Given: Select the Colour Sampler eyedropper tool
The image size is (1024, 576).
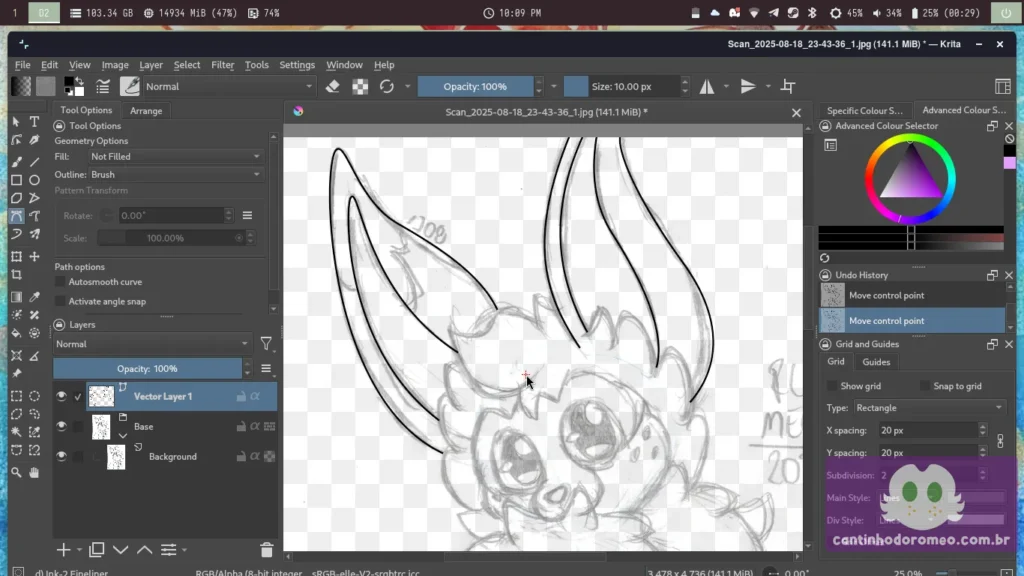Looking at the screenshot, I should tap(35, 297).
